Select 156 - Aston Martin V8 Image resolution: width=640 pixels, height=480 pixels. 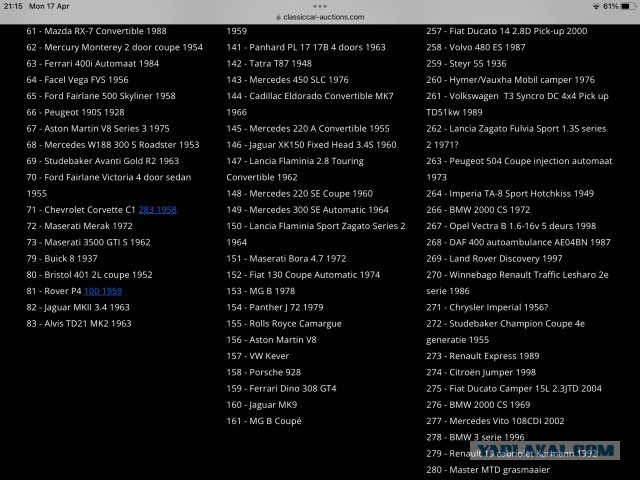(x=271, y=340)
